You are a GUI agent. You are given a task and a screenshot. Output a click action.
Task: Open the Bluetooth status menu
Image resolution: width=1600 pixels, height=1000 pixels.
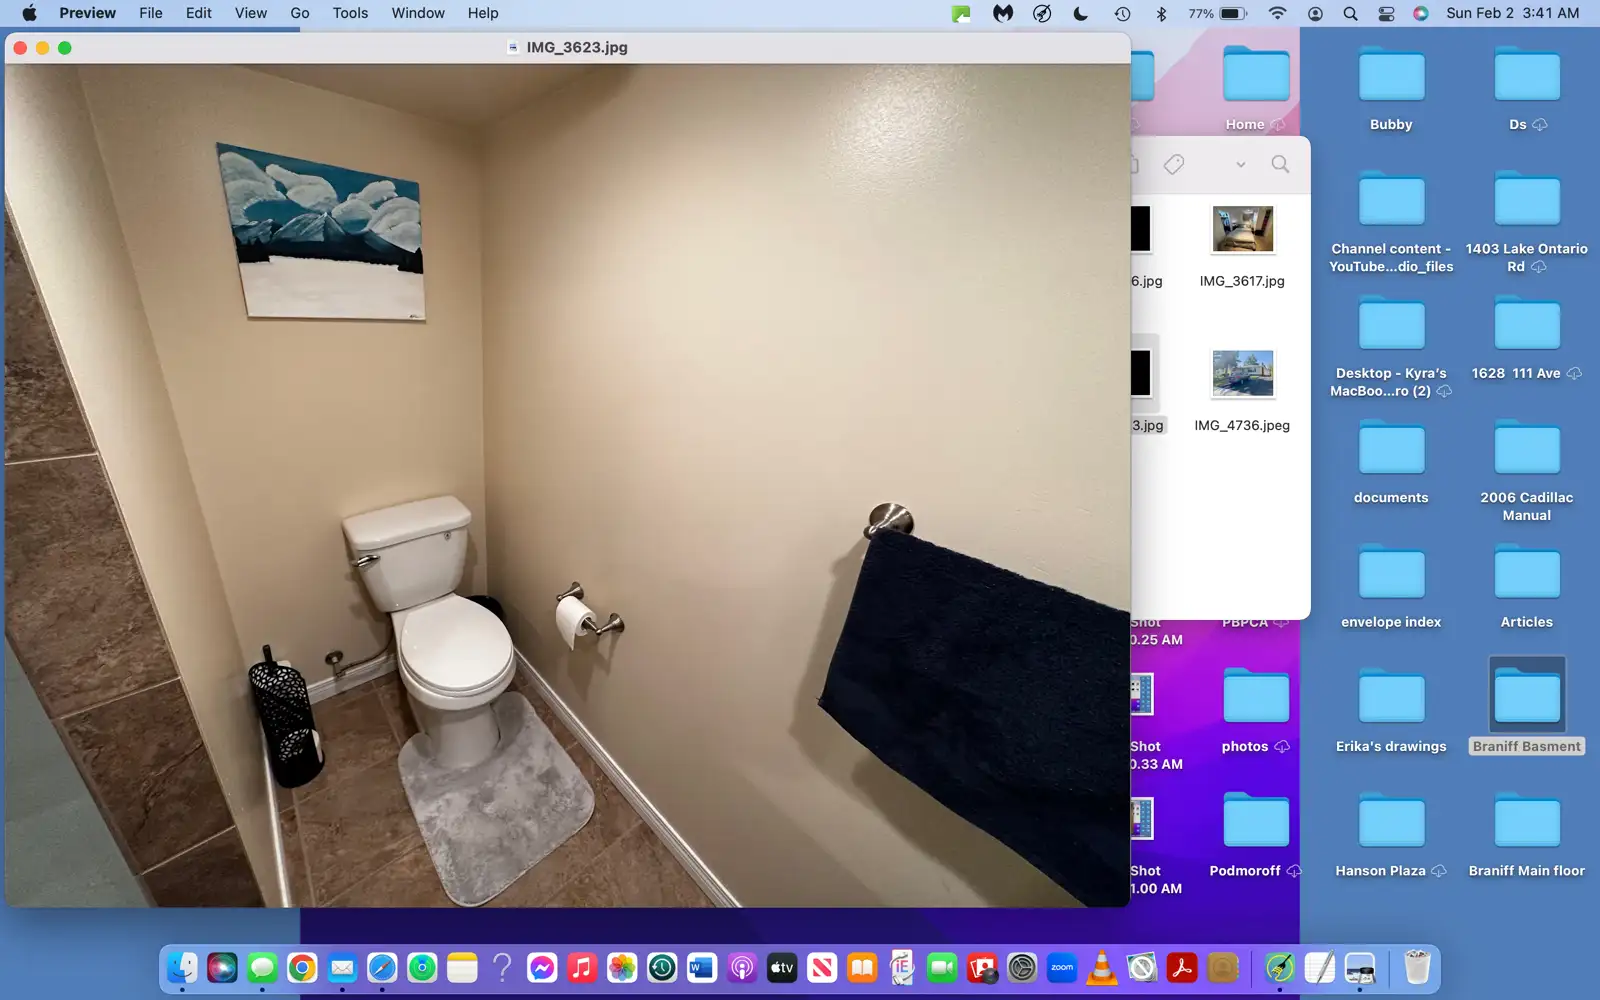click(1161, 13)
